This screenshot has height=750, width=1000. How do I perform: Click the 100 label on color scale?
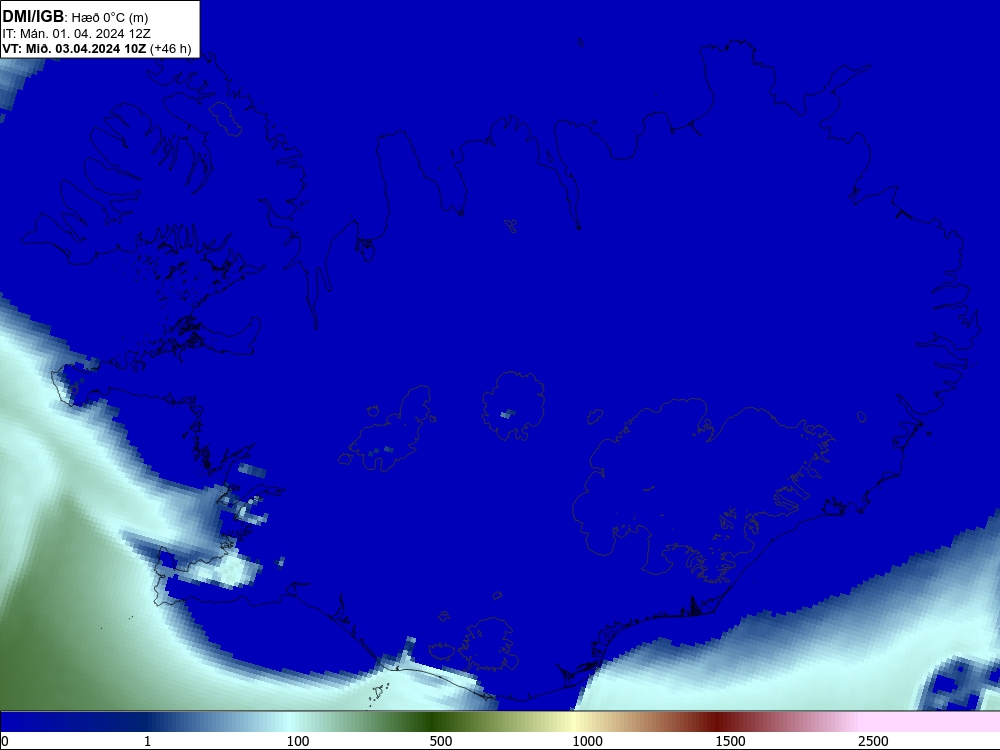pyautogui.click(x=298, y=741)
